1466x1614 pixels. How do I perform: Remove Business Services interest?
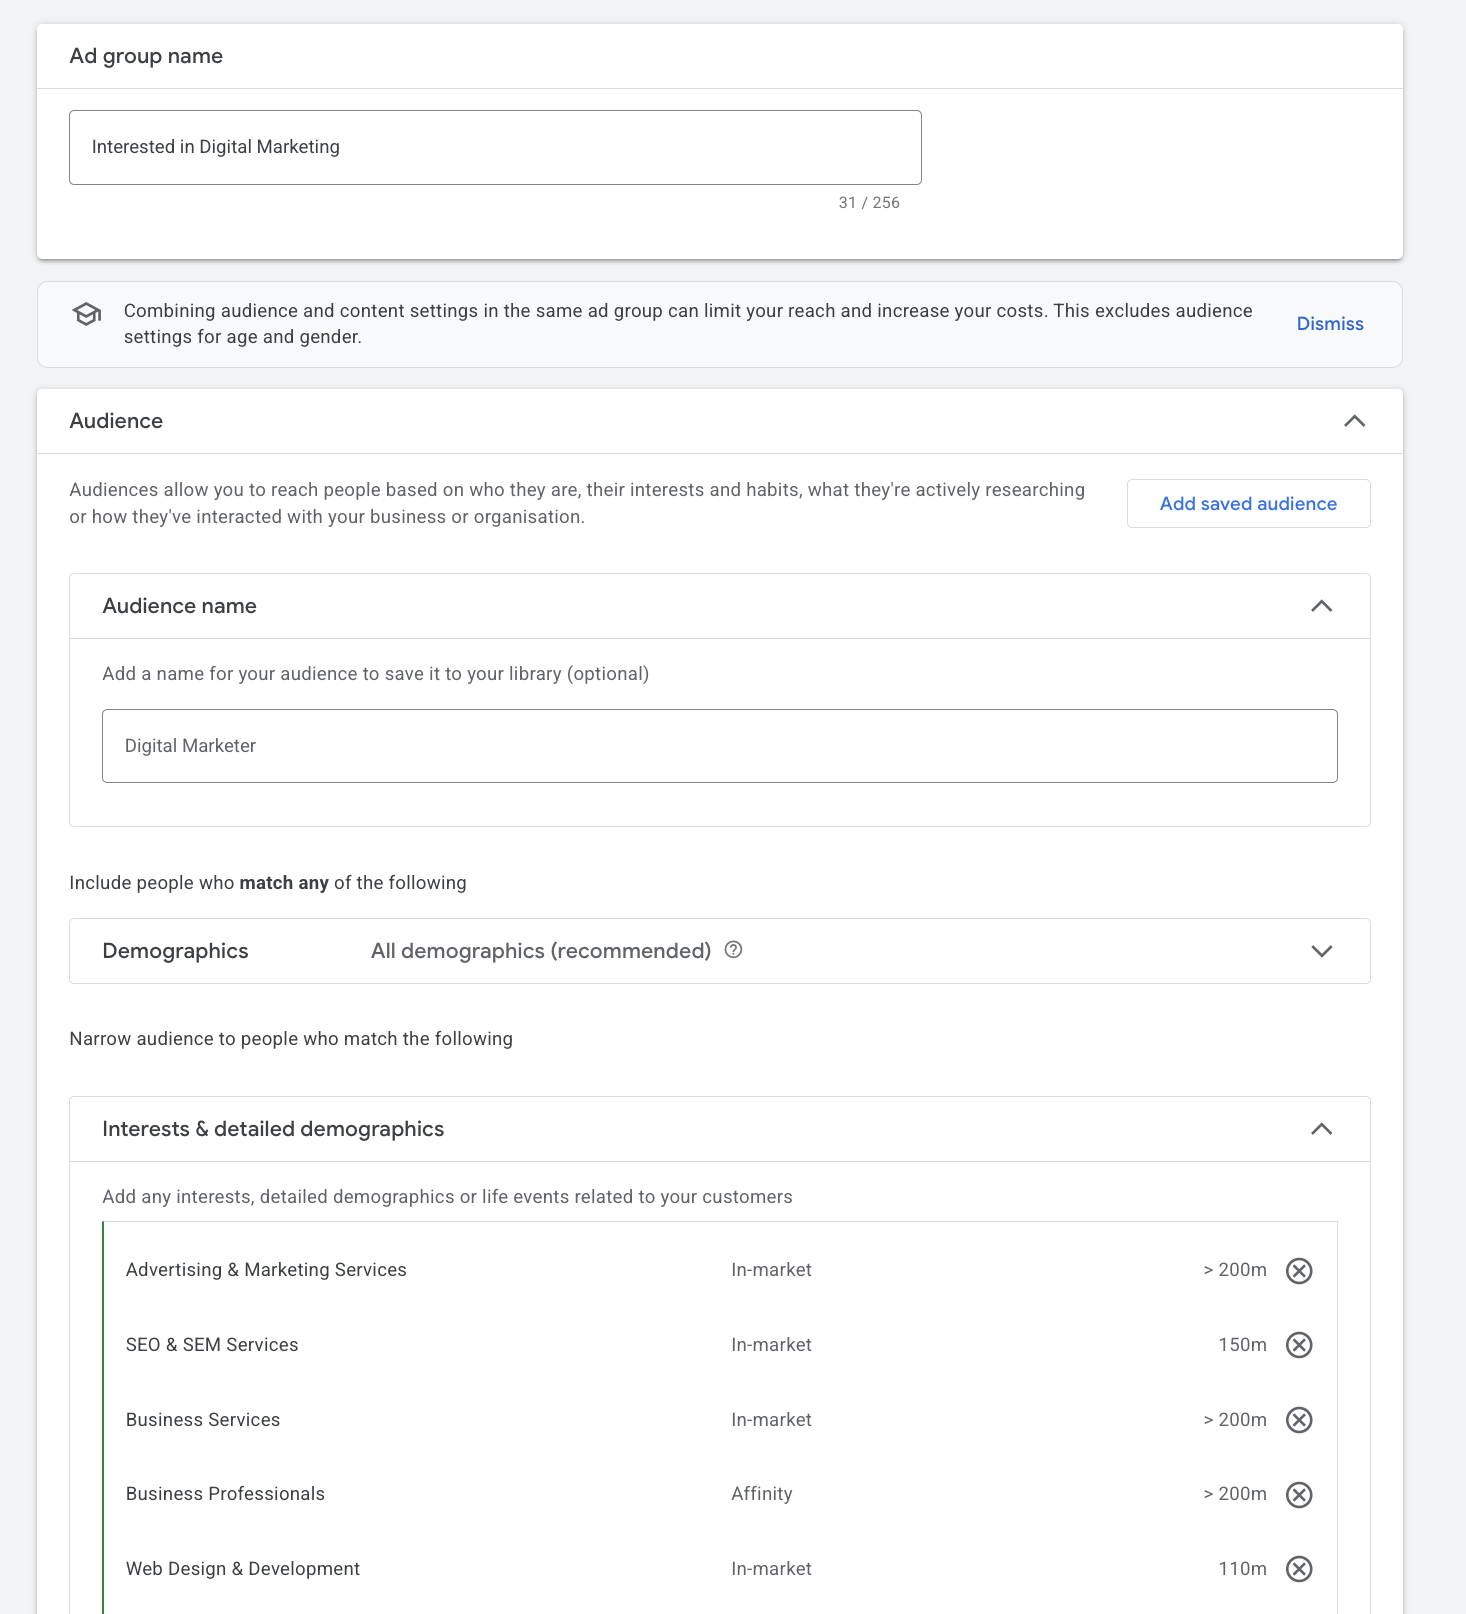click(1299, 1420)
